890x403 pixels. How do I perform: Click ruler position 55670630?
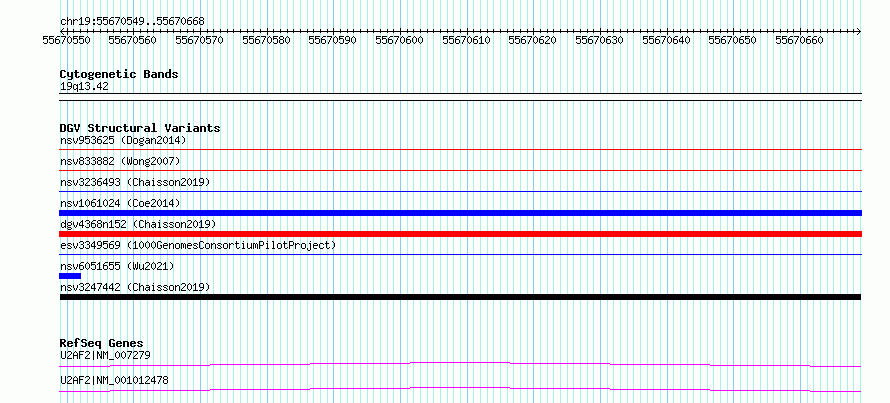tap(599, 40)
